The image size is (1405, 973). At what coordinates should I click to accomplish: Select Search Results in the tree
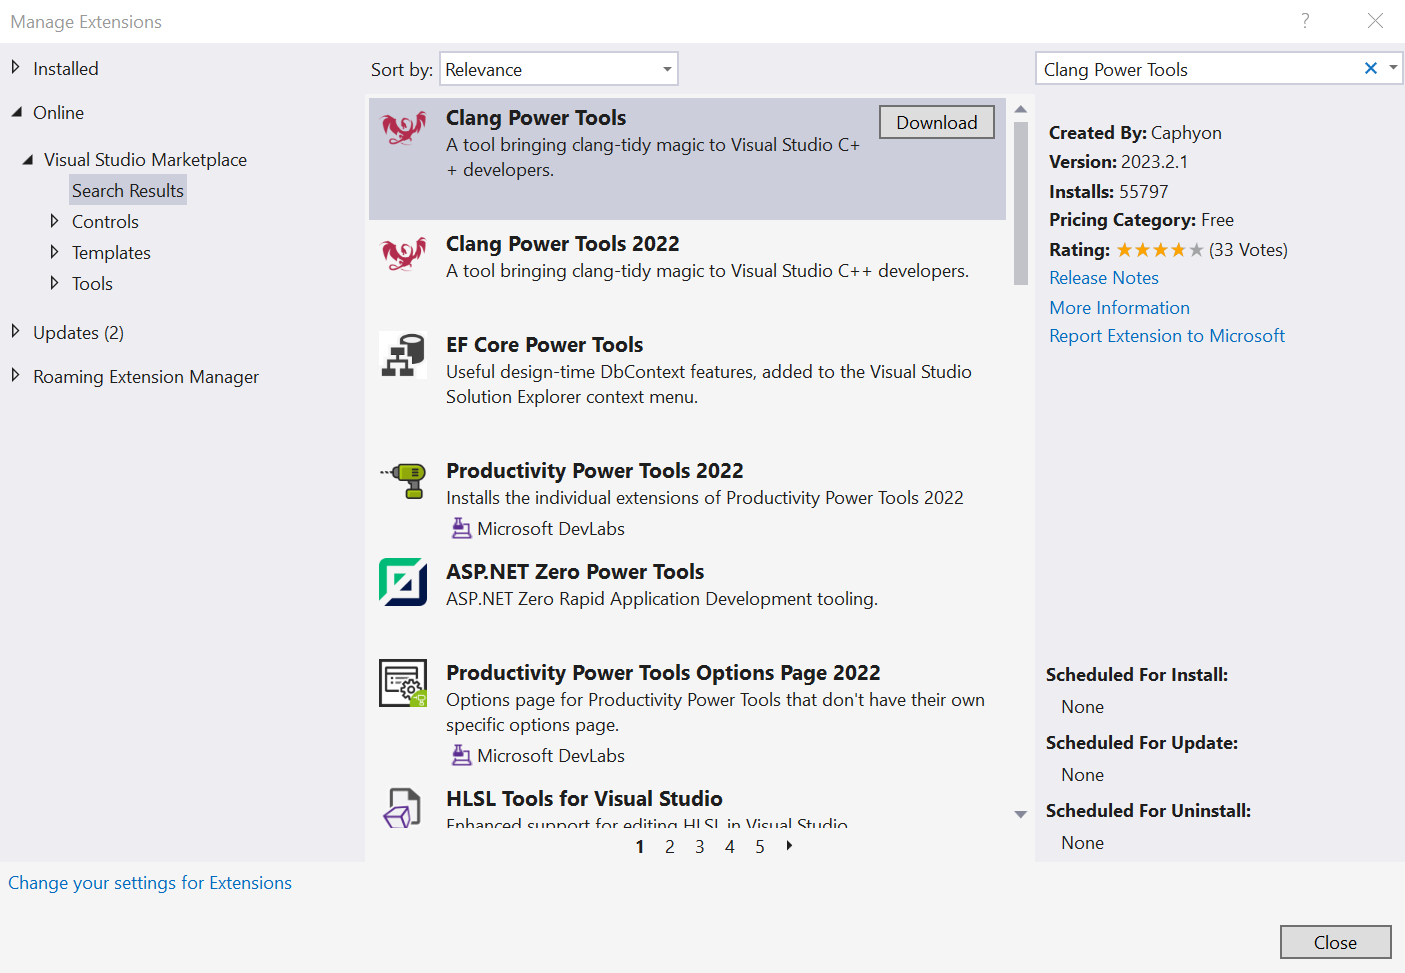pyautogui.click(x=128, y=190)
